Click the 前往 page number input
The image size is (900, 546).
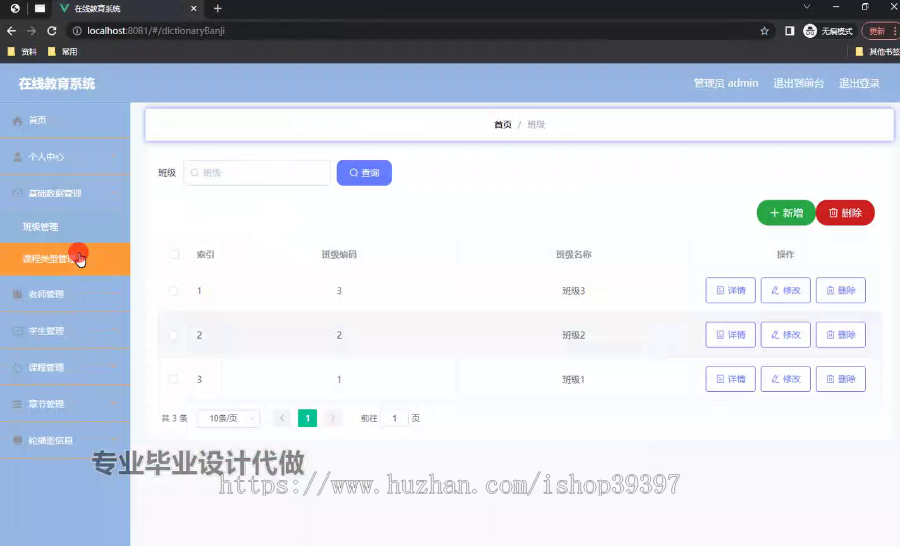point(394,419)
